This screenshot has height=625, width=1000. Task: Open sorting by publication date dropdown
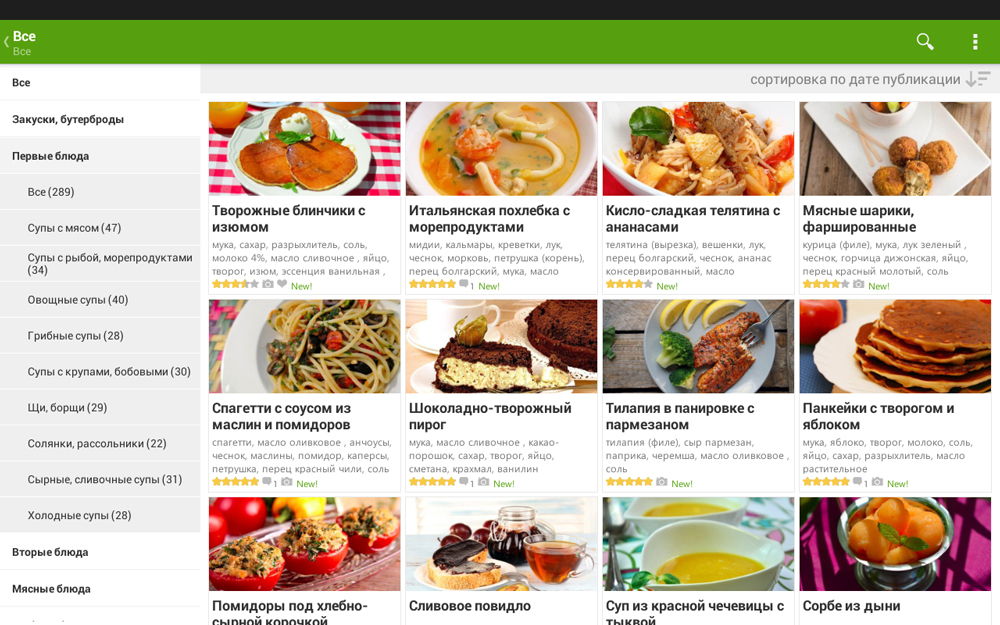point(855,79)
